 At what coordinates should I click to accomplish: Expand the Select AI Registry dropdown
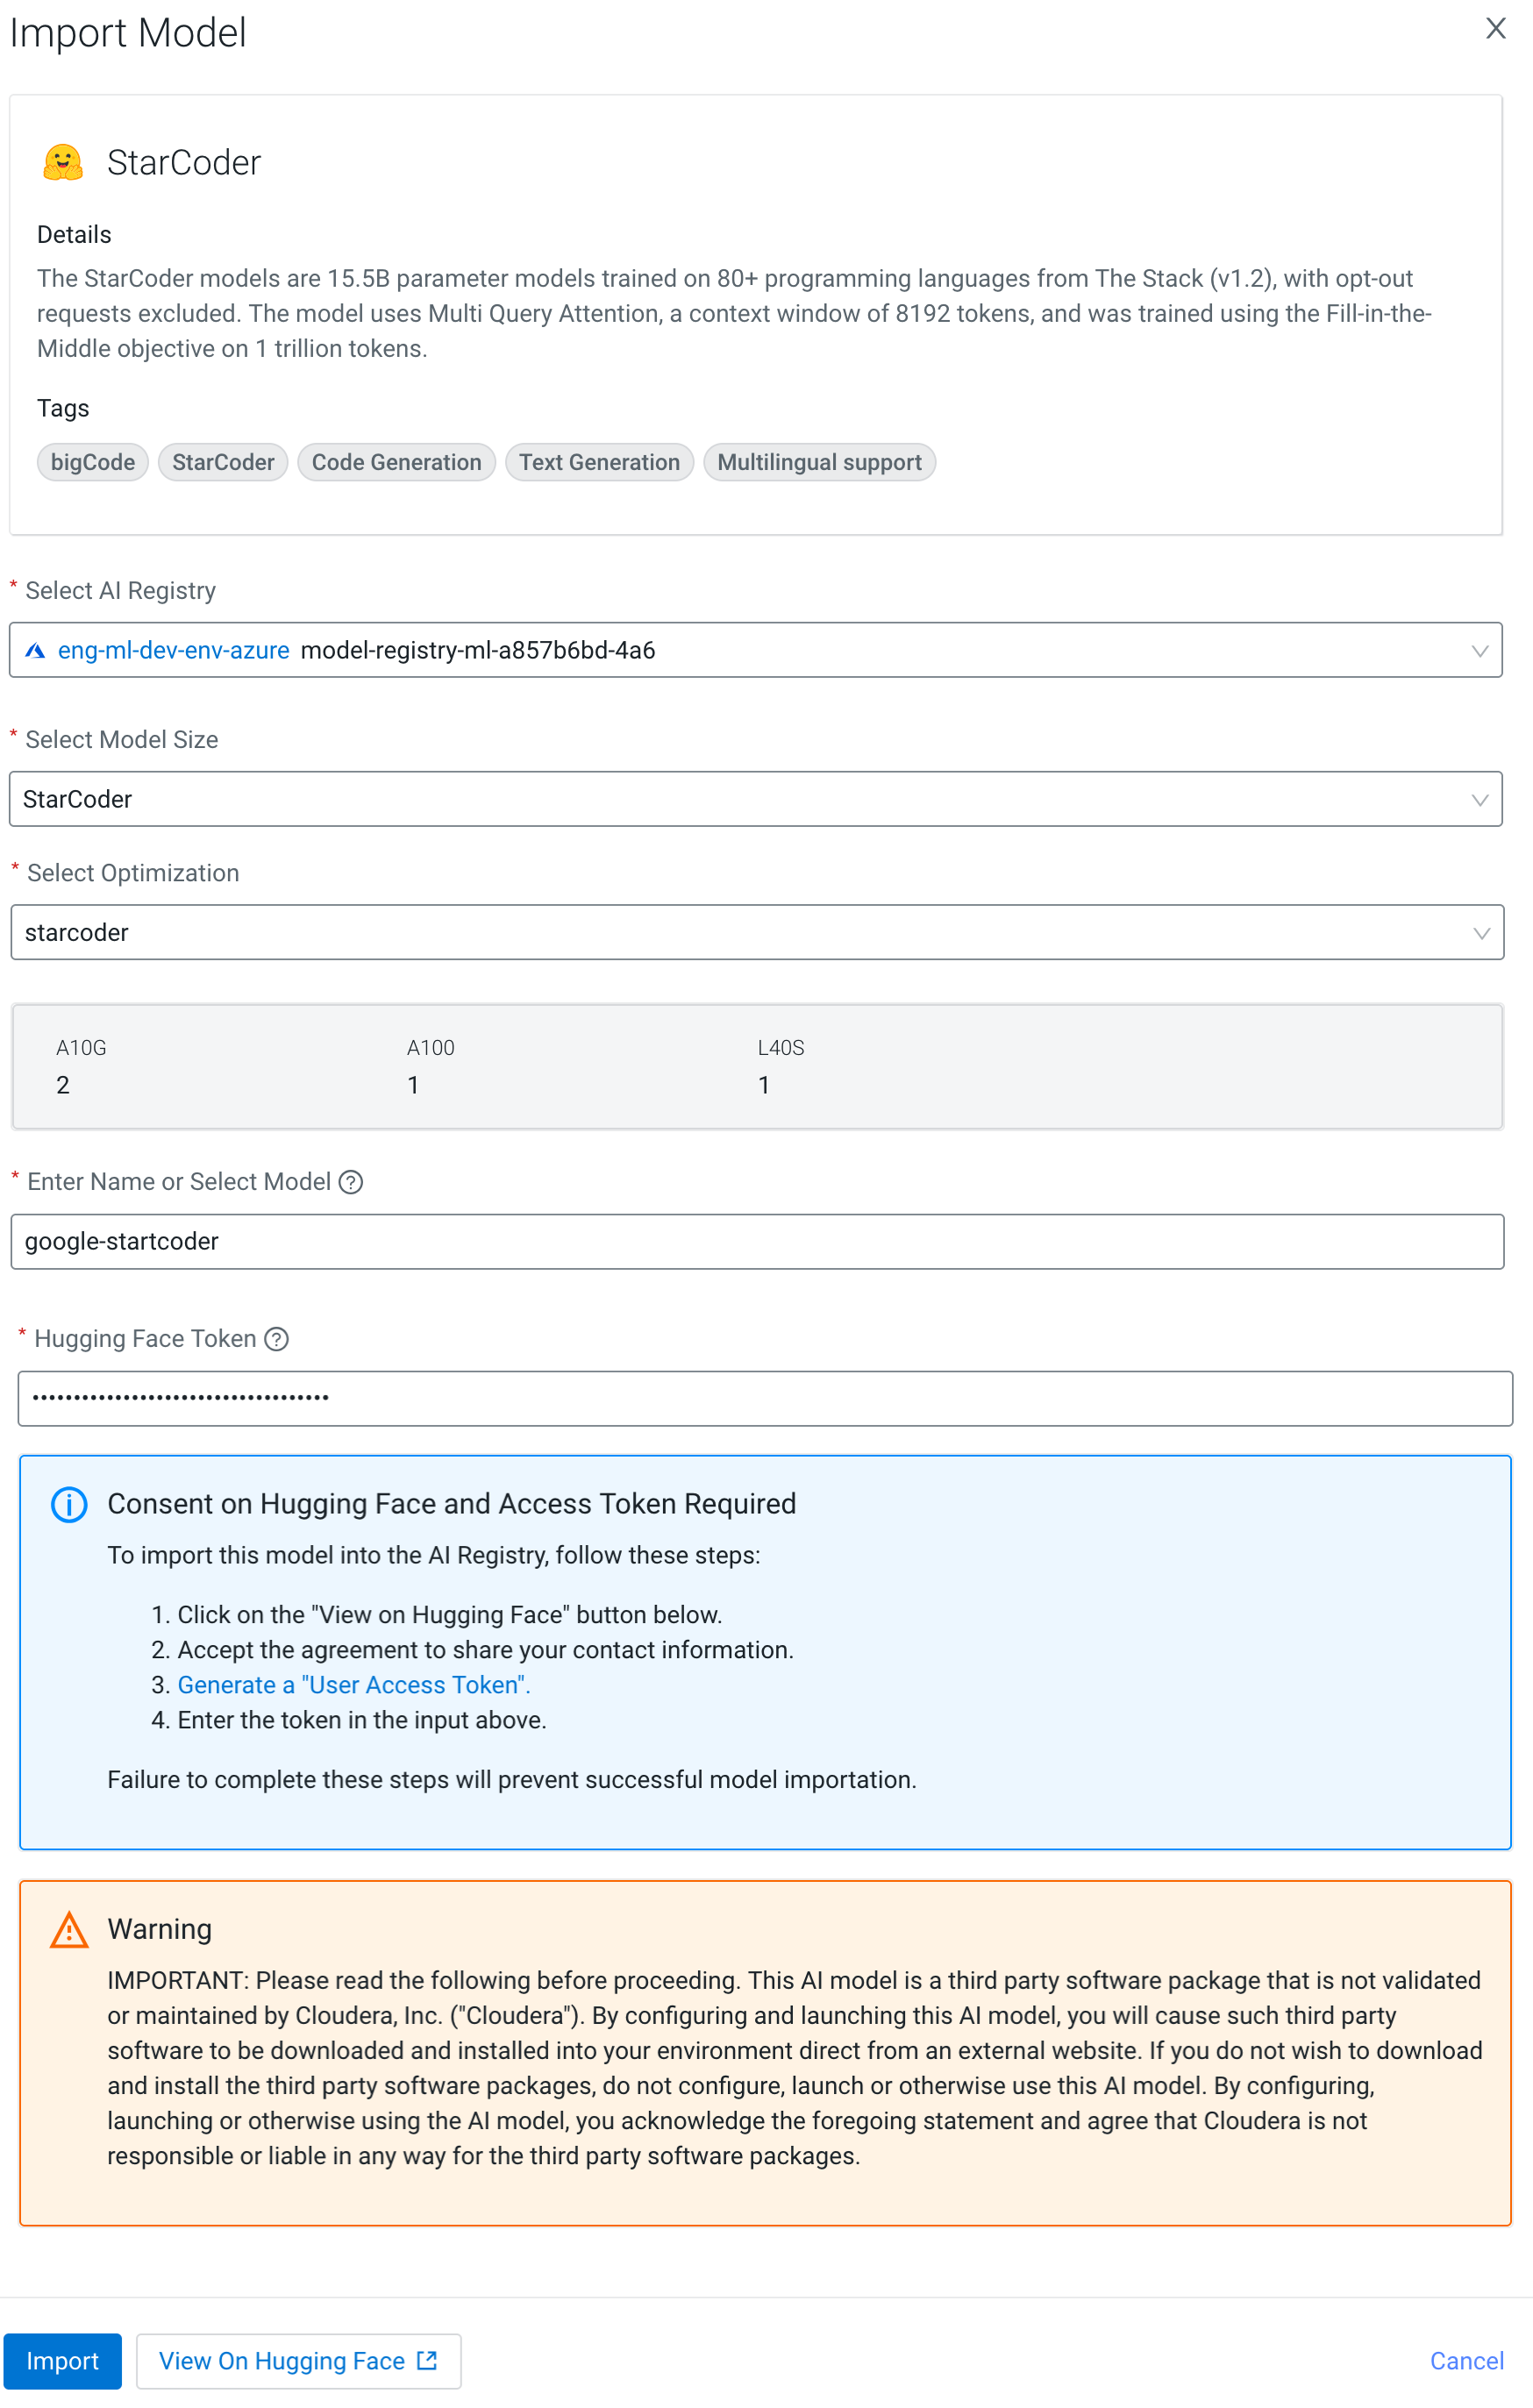point(1479,651)
